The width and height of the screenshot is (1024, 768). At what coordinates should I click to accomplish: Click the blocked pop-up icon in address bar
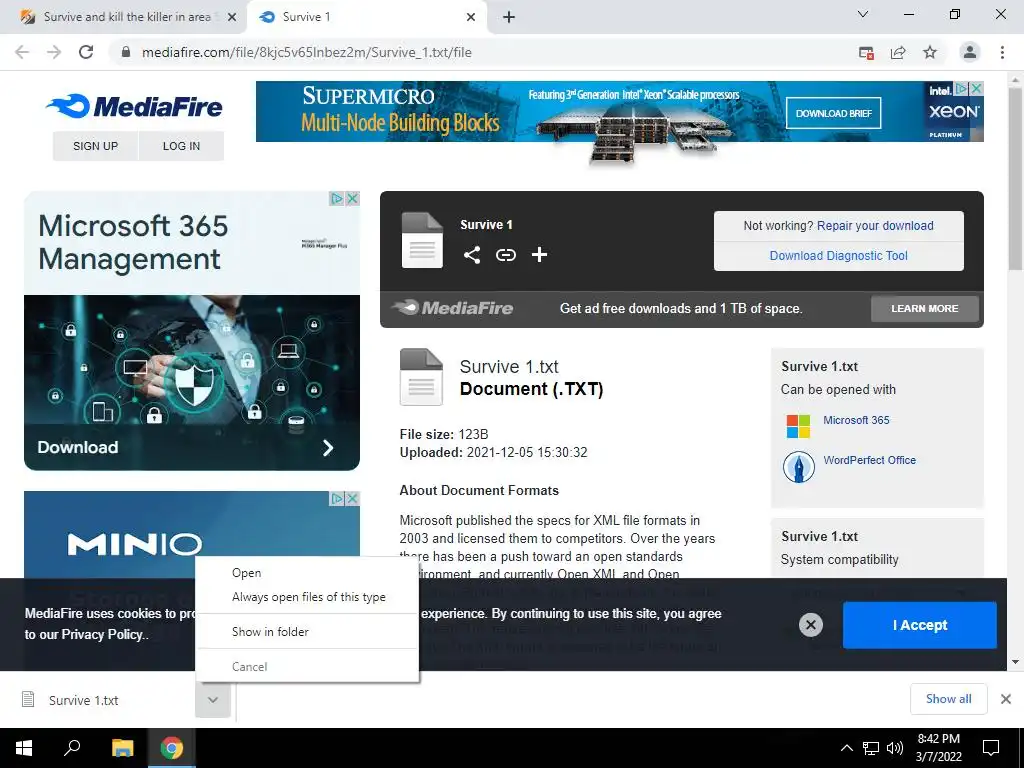[866, 53]
